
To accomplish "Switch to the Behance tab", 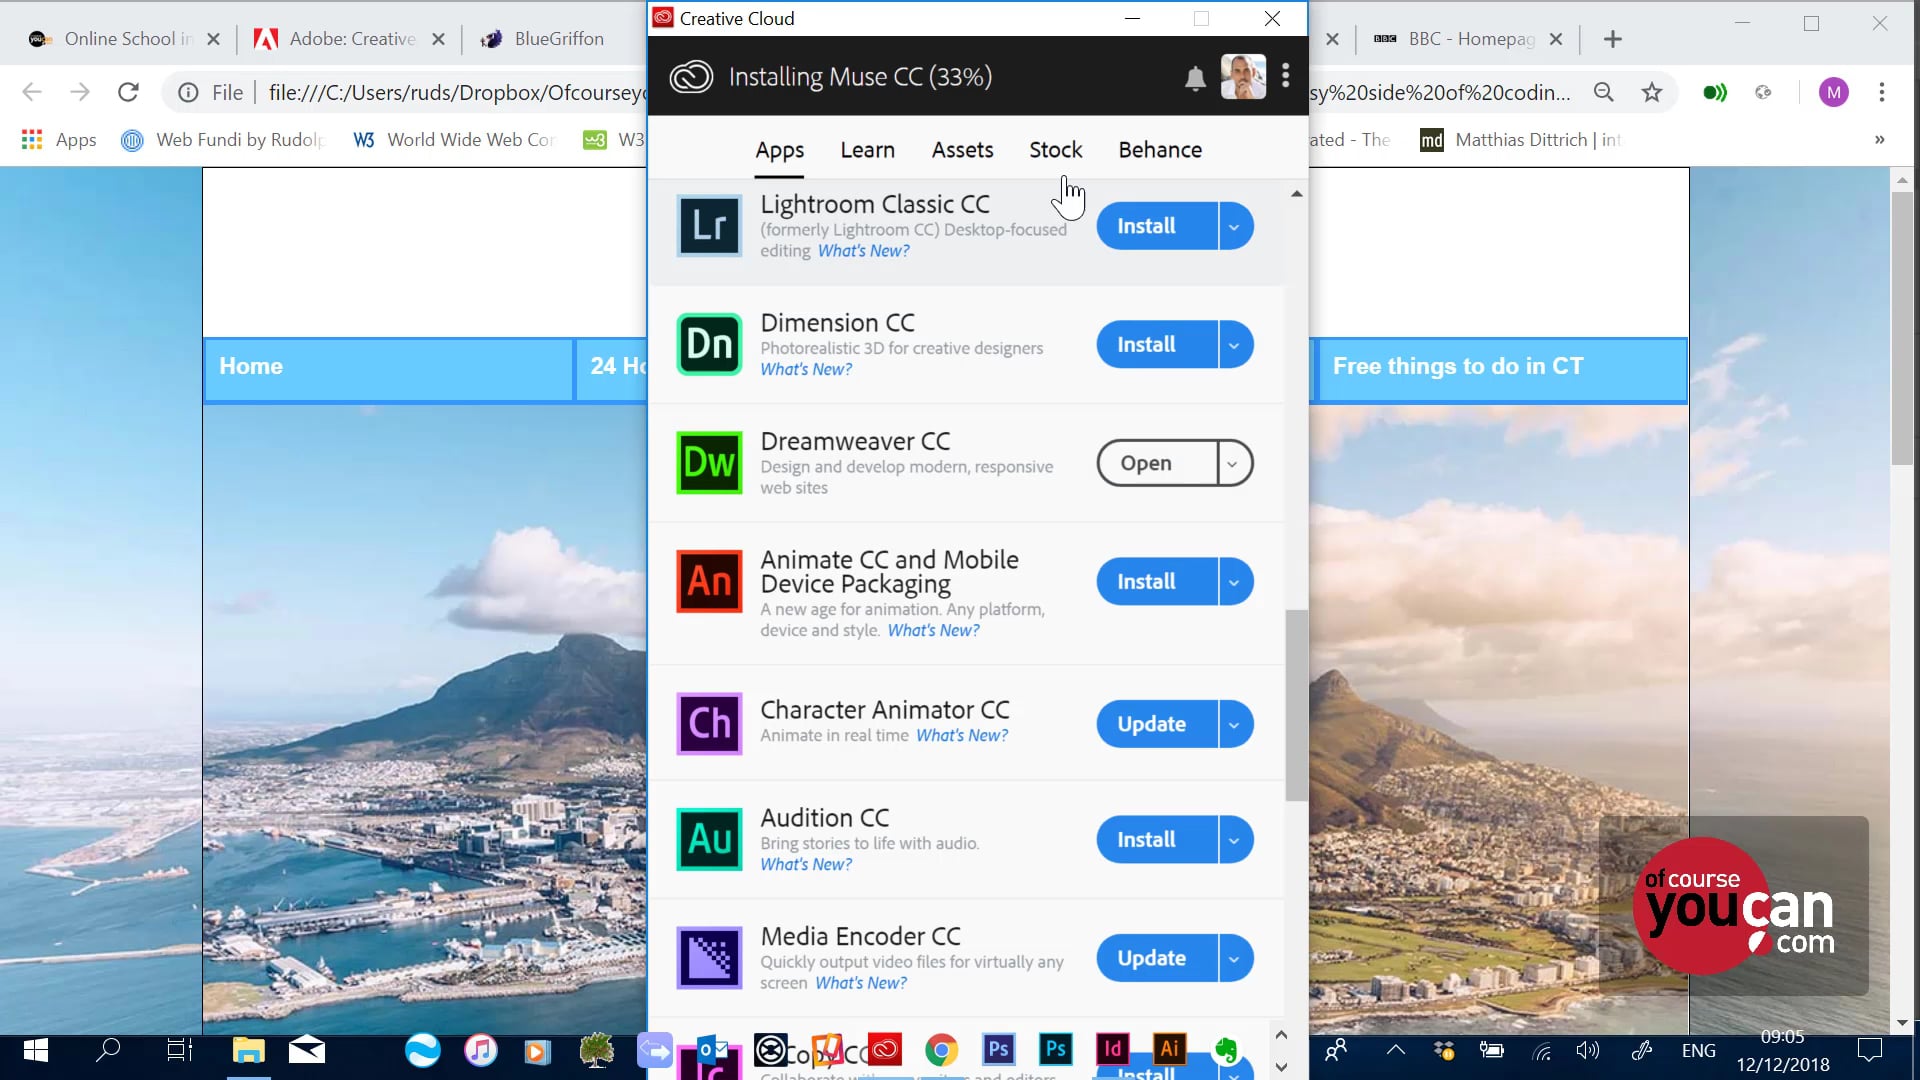I will [x=1160, y=150].
